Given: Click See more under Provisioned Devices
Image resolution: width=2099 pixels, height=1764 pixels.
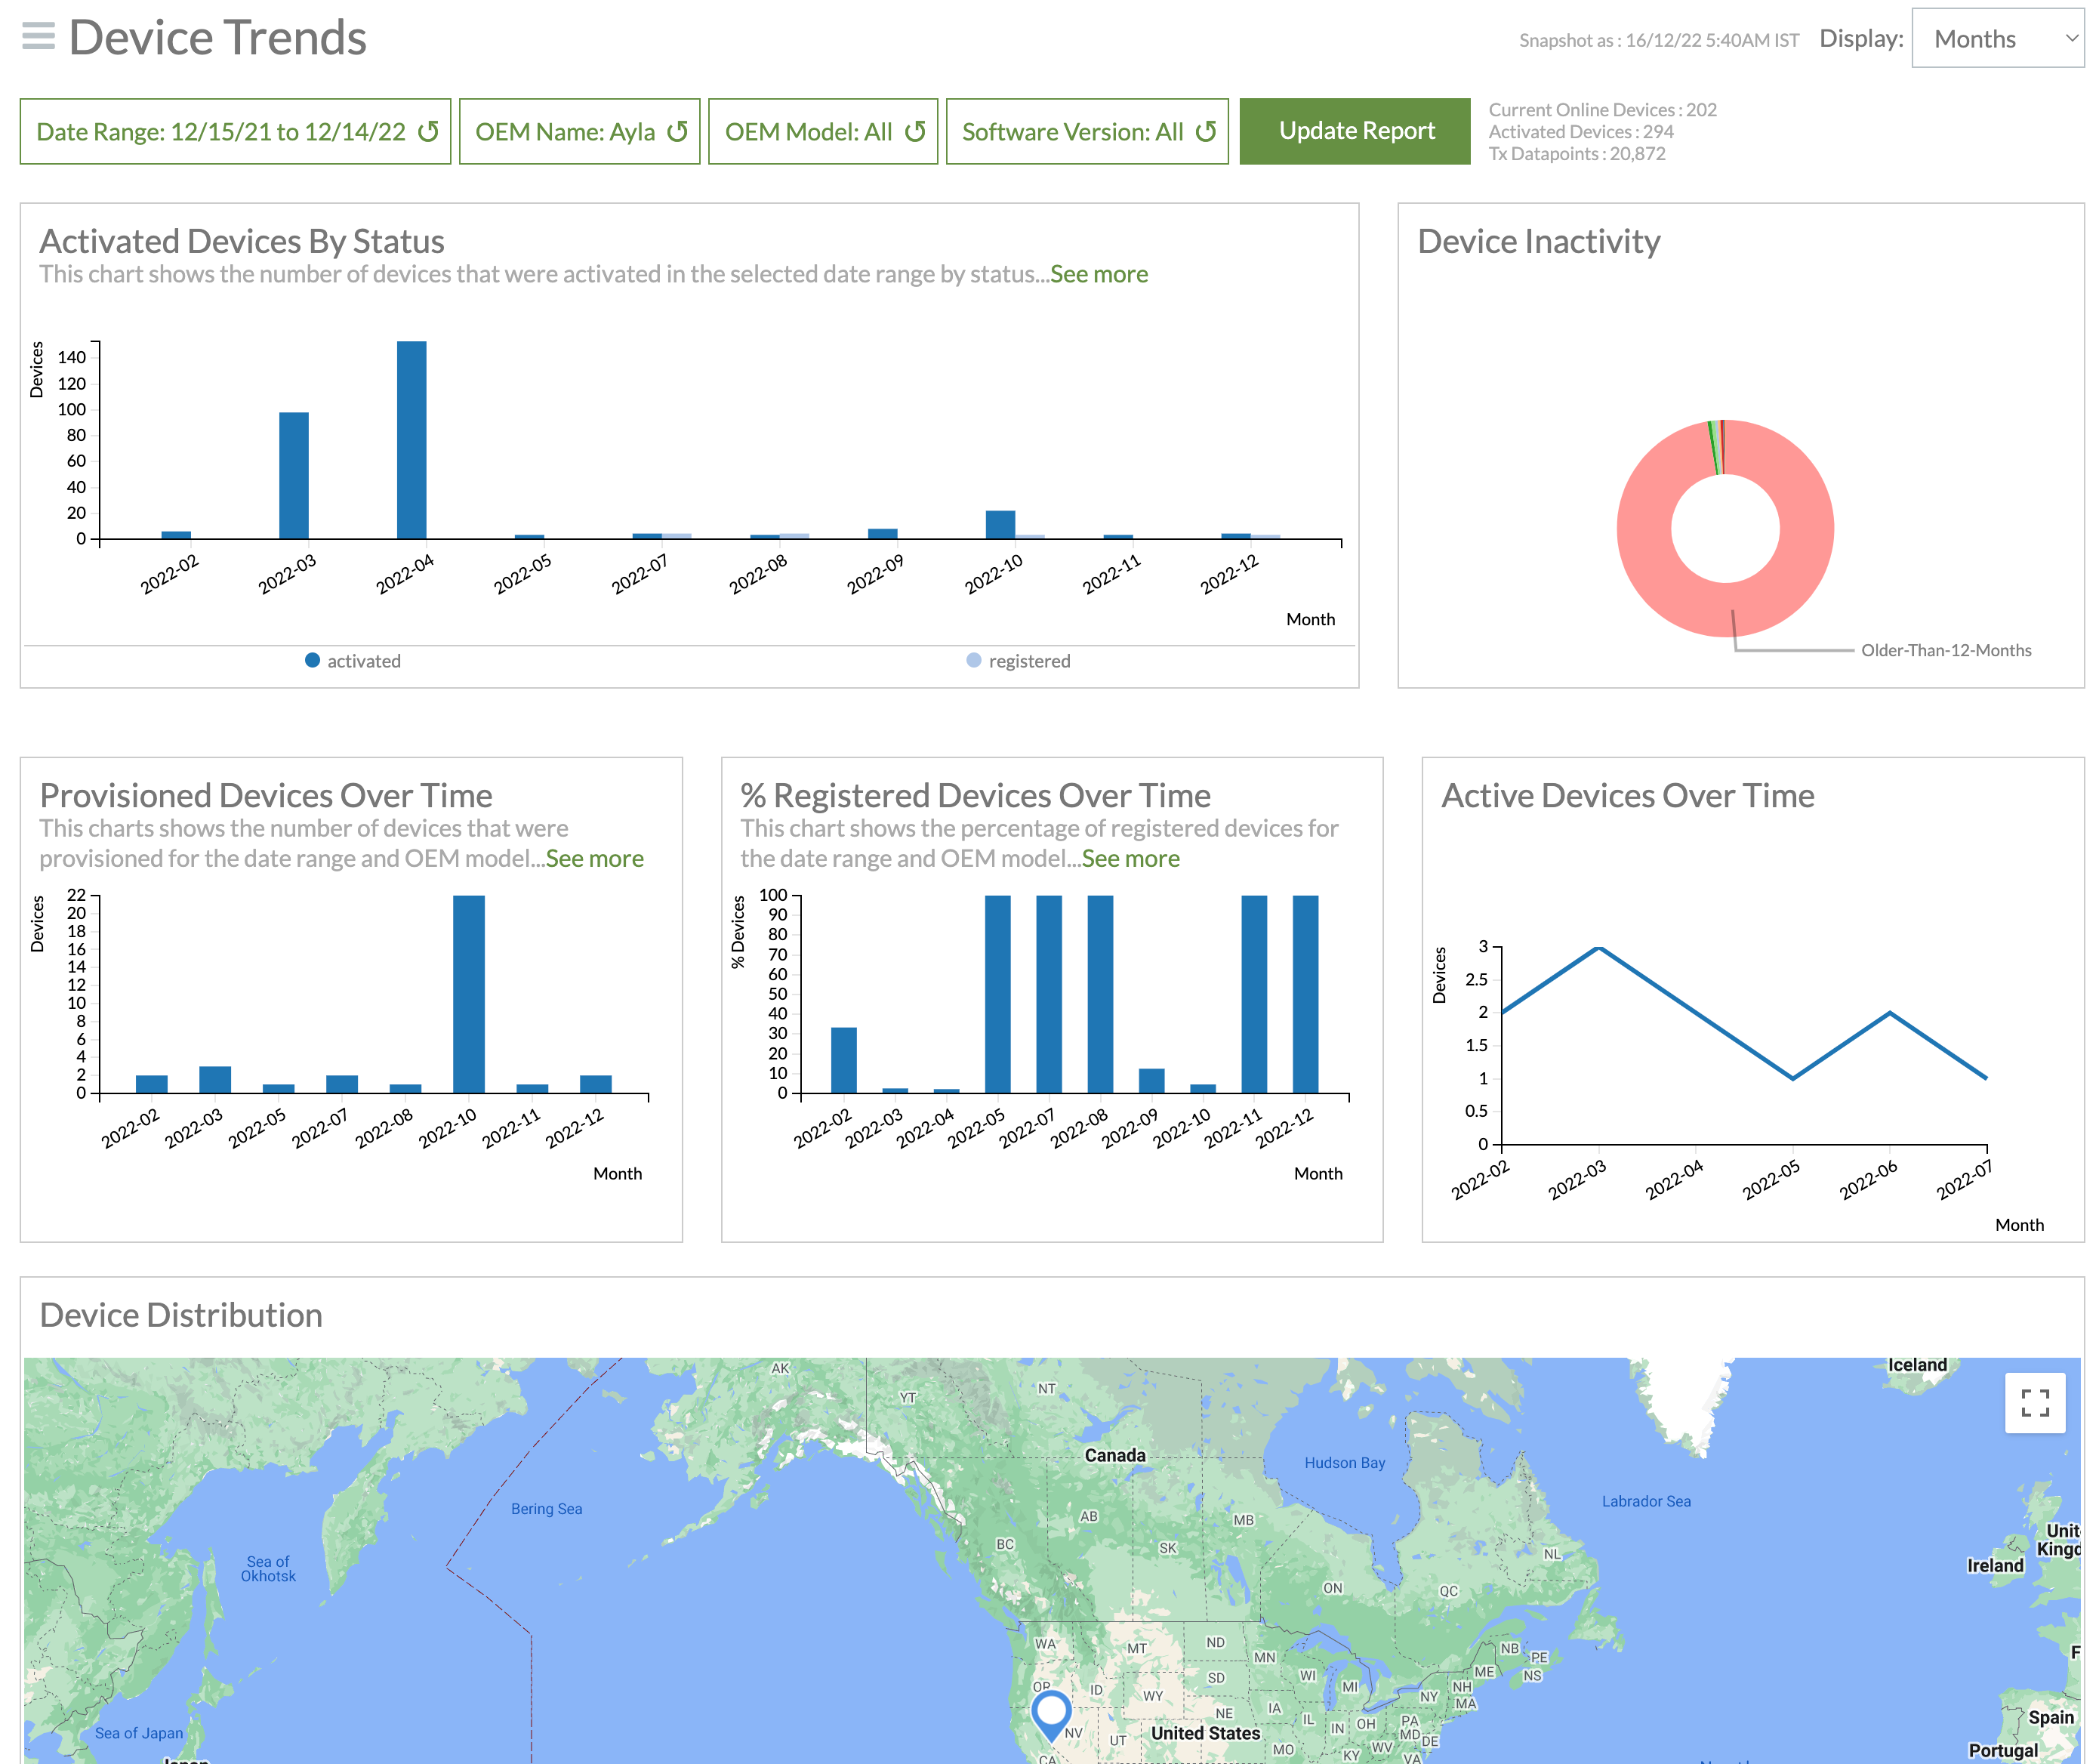Looking at the screenshot, I should [594, 859].
